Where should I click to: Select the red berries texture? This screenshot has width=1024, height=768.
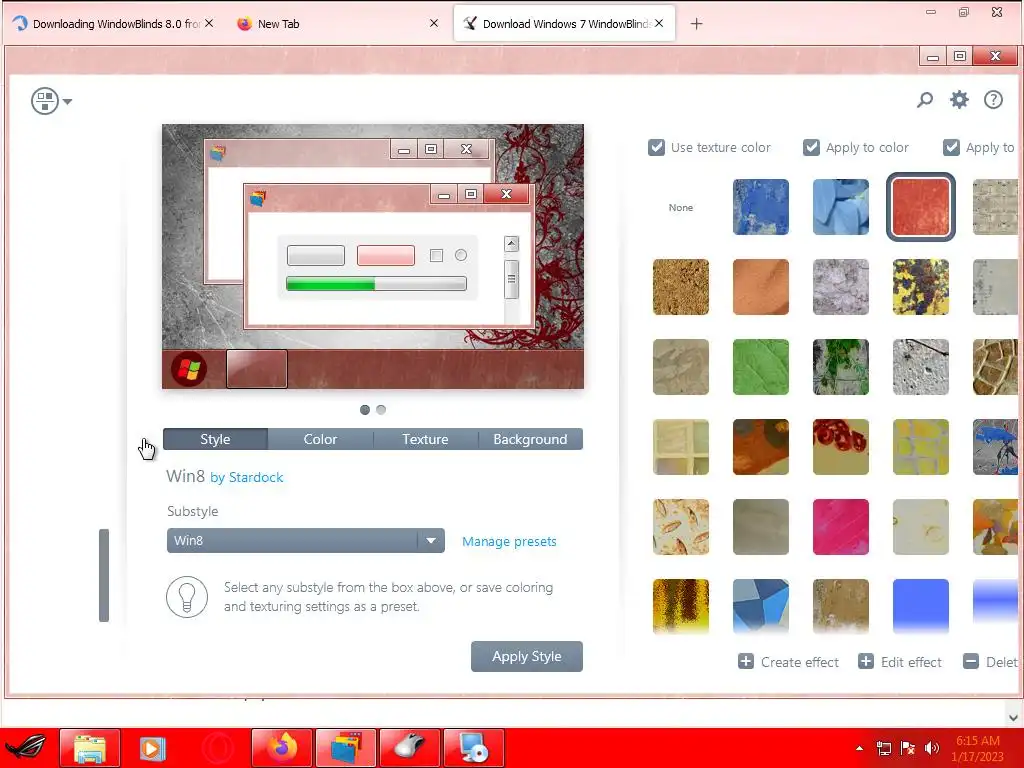840,447
